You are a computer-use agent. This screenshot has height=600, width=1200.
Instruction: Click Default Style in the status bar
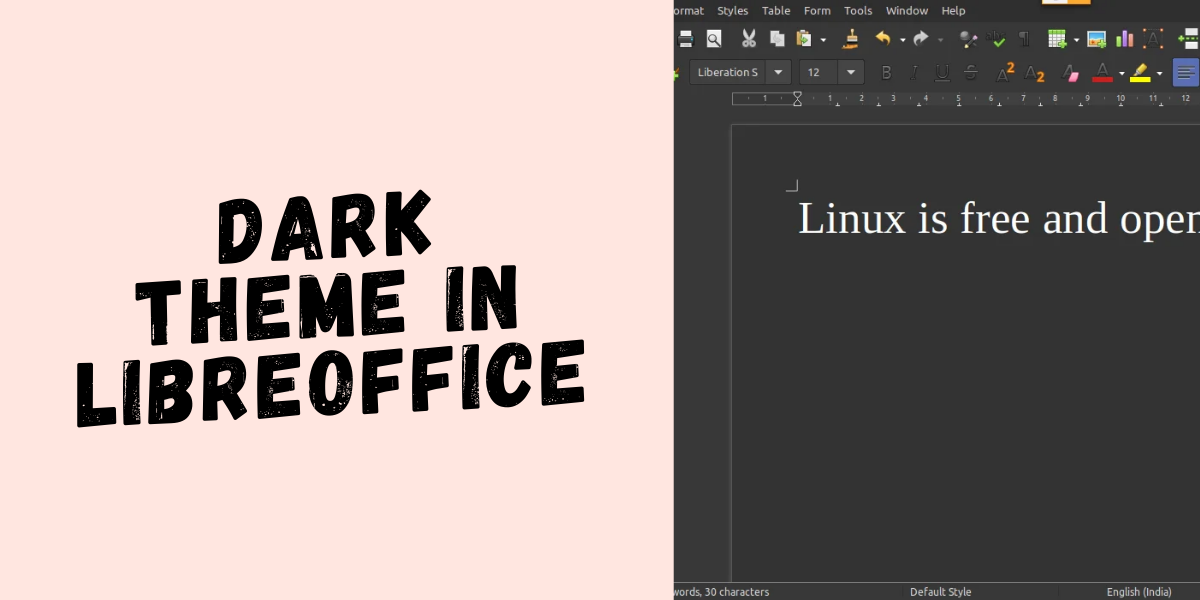tap(940, 591)
